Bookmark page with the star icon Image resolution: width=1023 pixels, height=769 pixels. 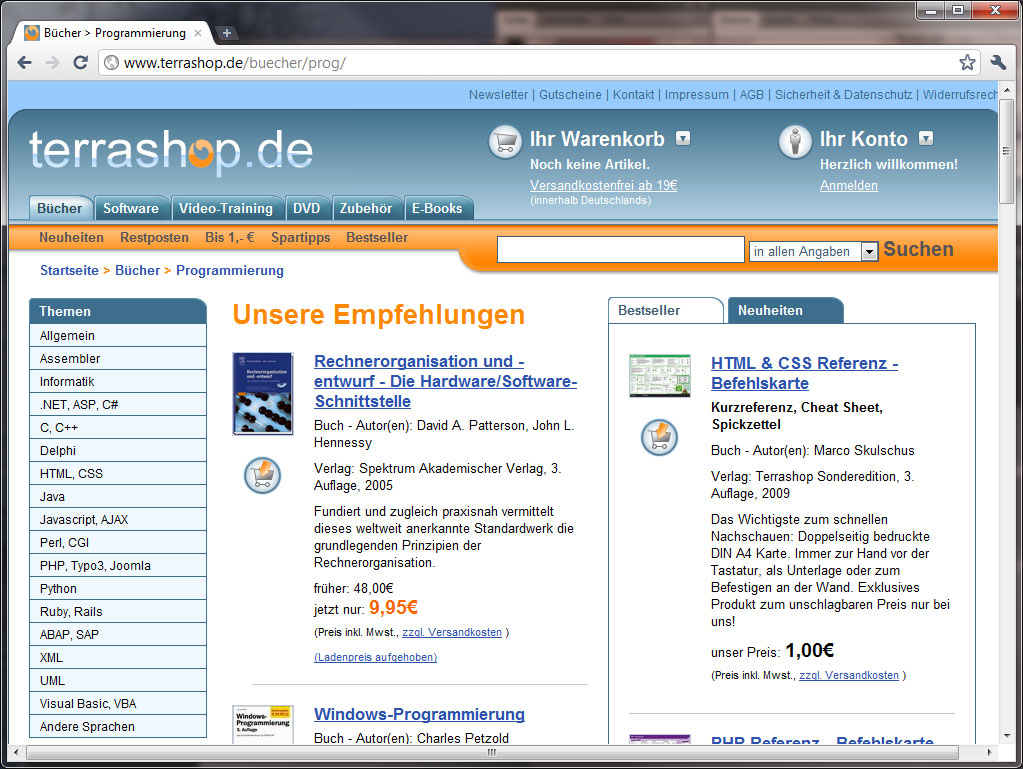point(967,62)
